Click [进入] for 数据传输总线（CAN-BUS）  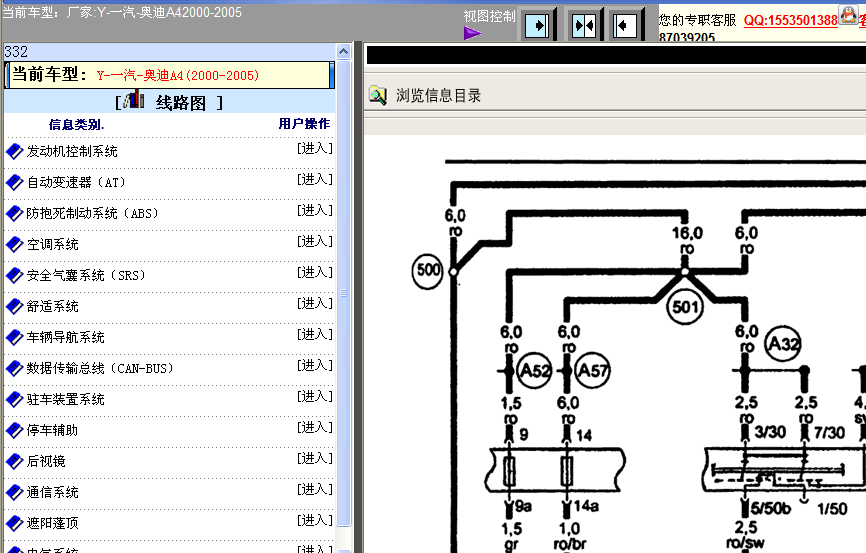tap(315, 365)
